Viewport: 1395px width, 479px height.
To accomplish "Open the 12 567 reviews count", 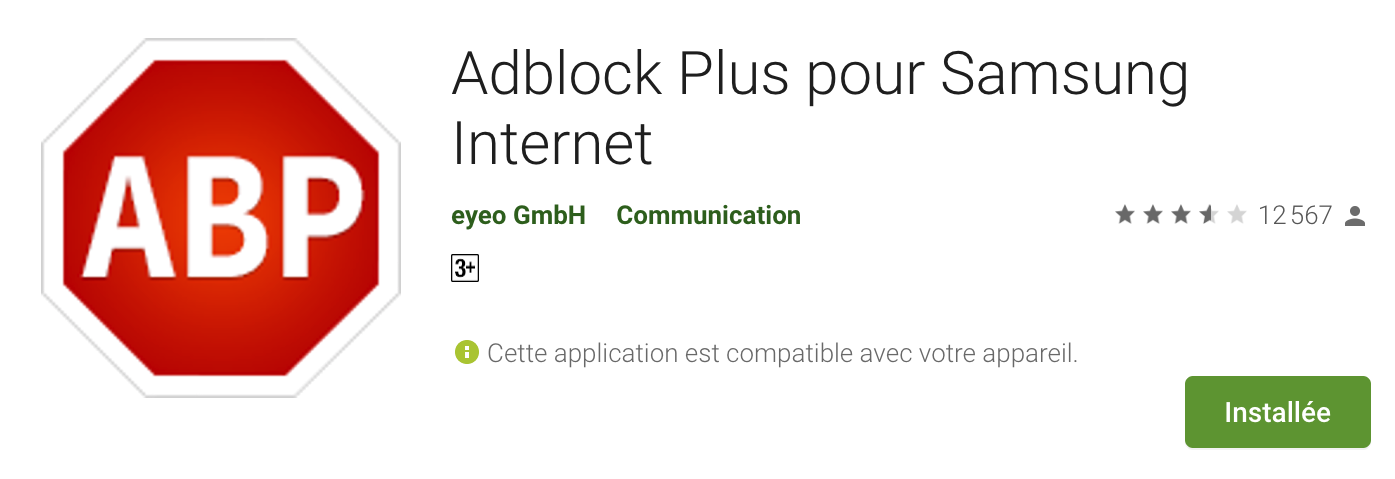I will click(1295, 215).
